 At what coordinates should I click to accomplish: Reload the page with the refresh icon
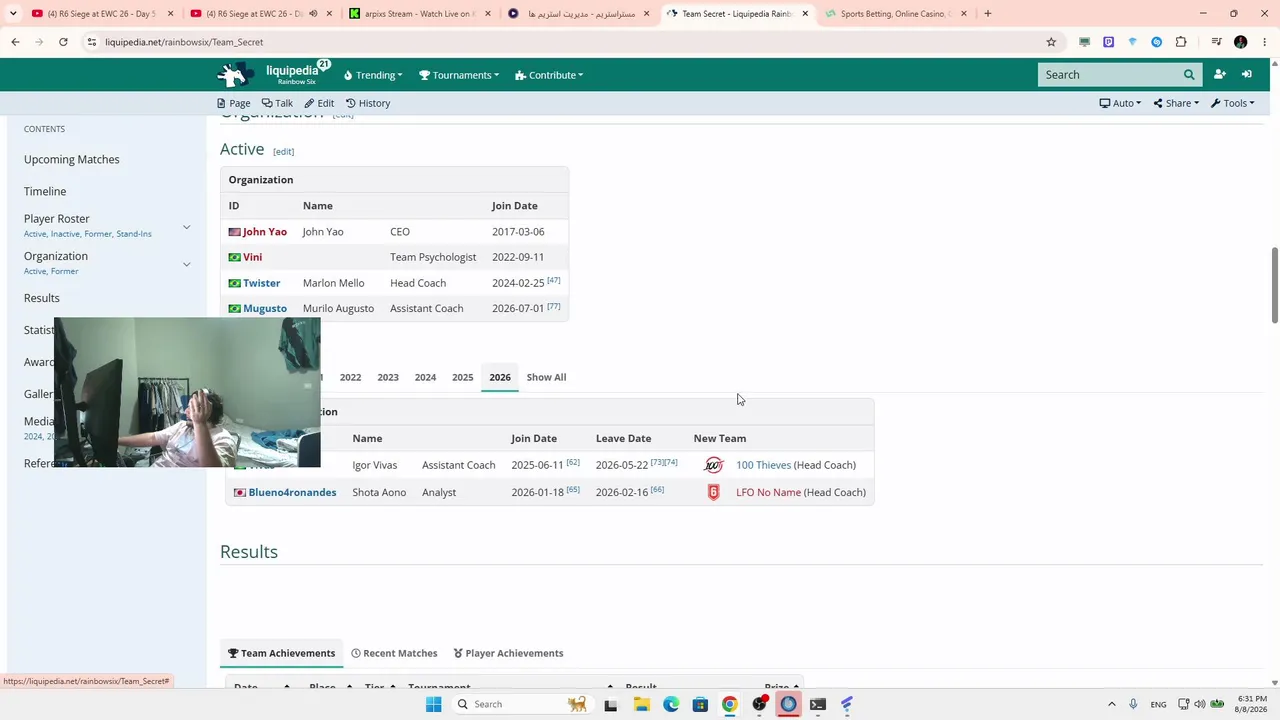click(63, 42)
